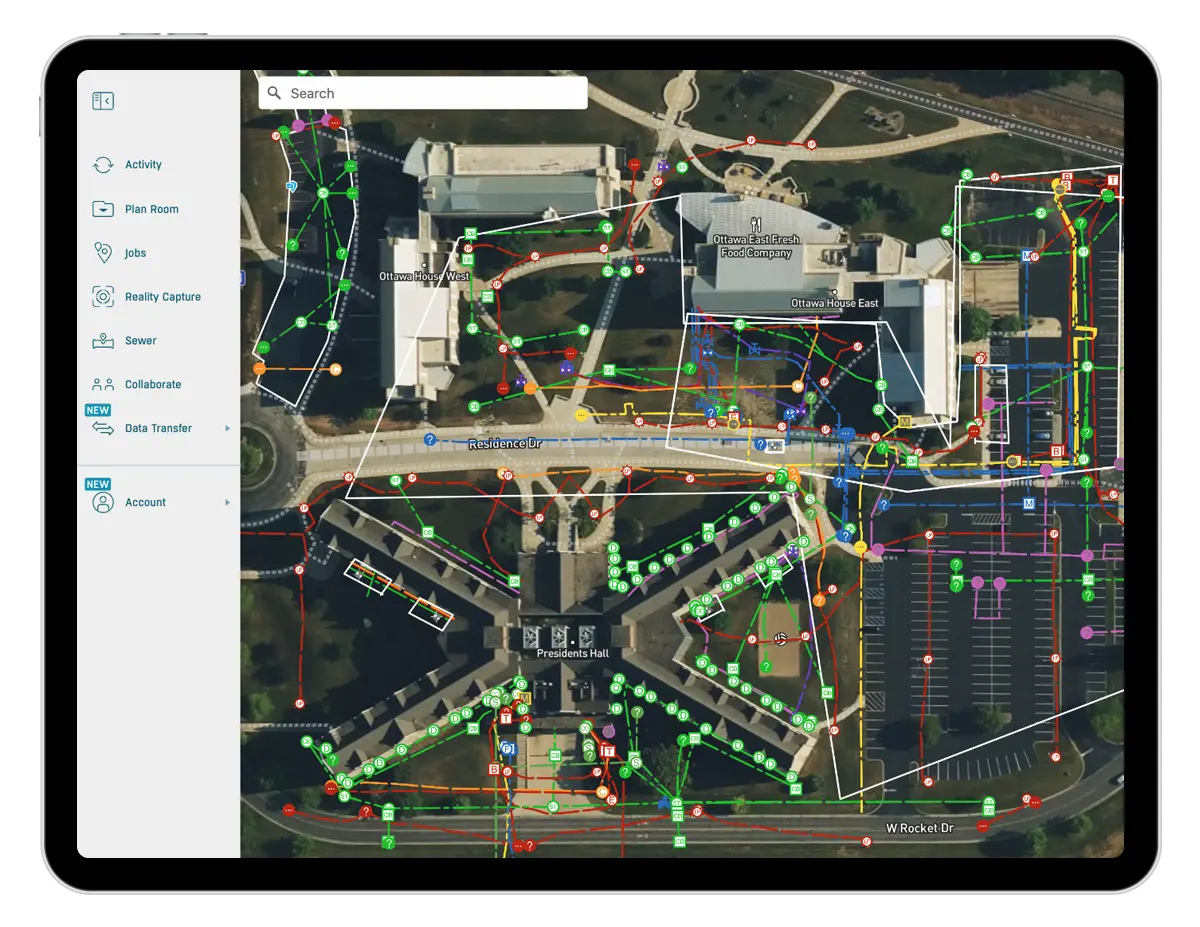
Task: Open the NEW badge beside Data Transfer
Action: point(97,409)
